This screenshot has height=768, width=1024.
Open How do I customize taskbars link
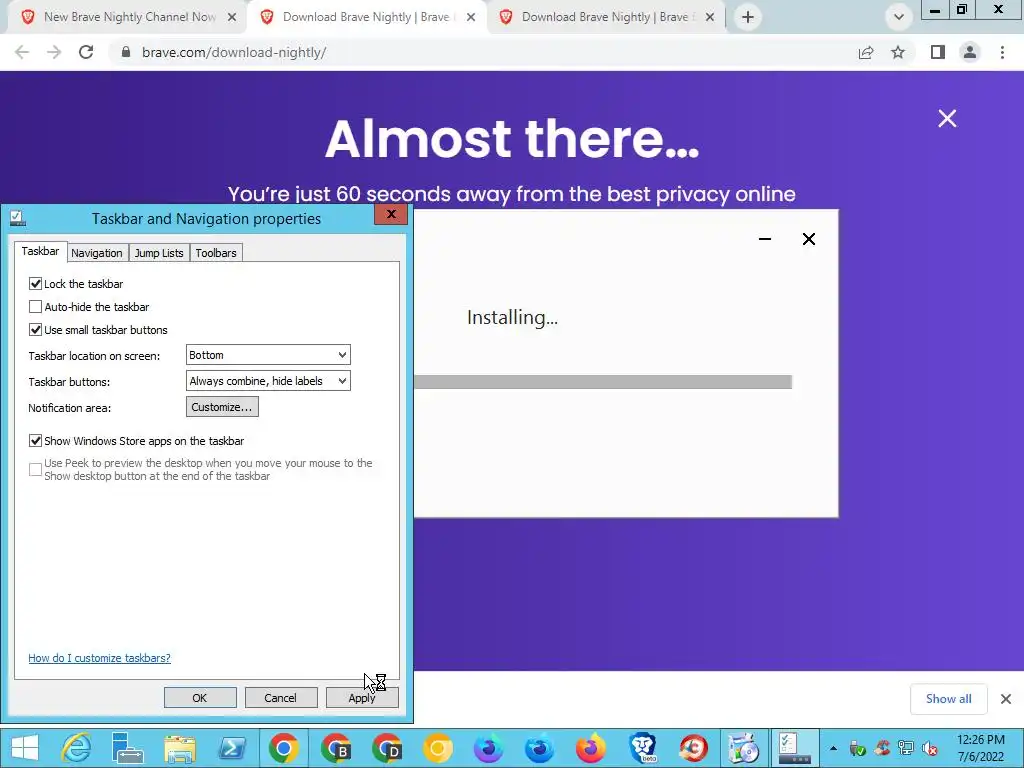coord(99,658)
